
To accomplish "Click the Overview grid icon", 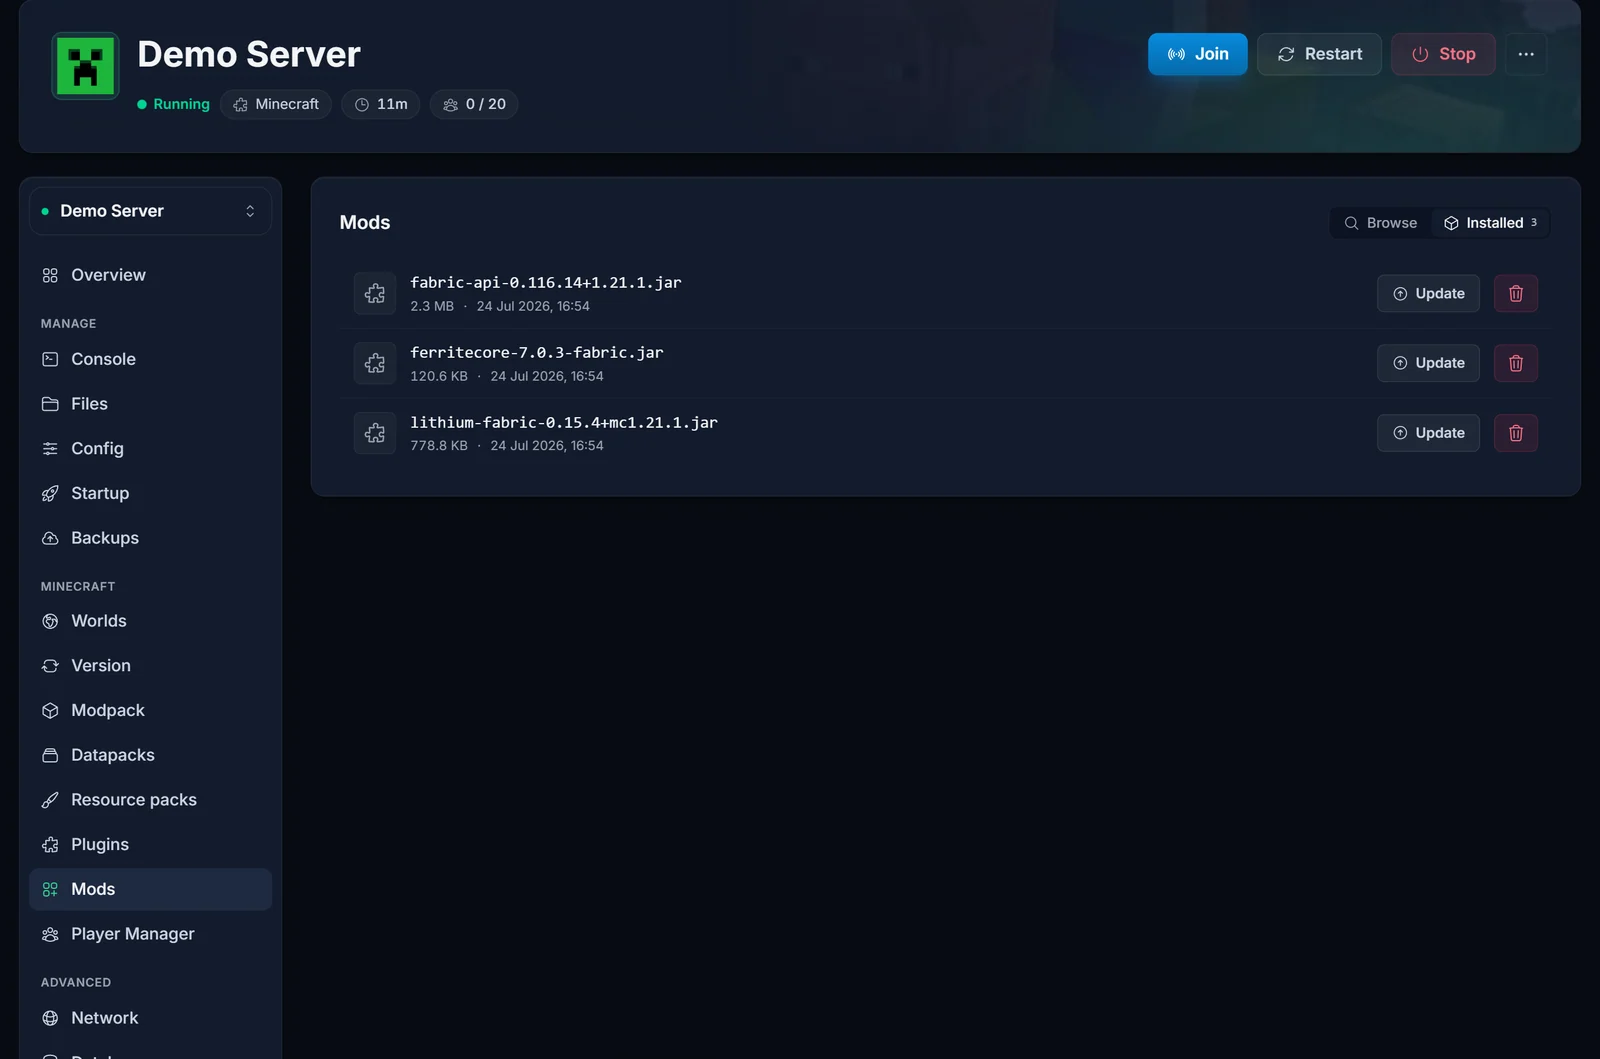I will (50, 275).
